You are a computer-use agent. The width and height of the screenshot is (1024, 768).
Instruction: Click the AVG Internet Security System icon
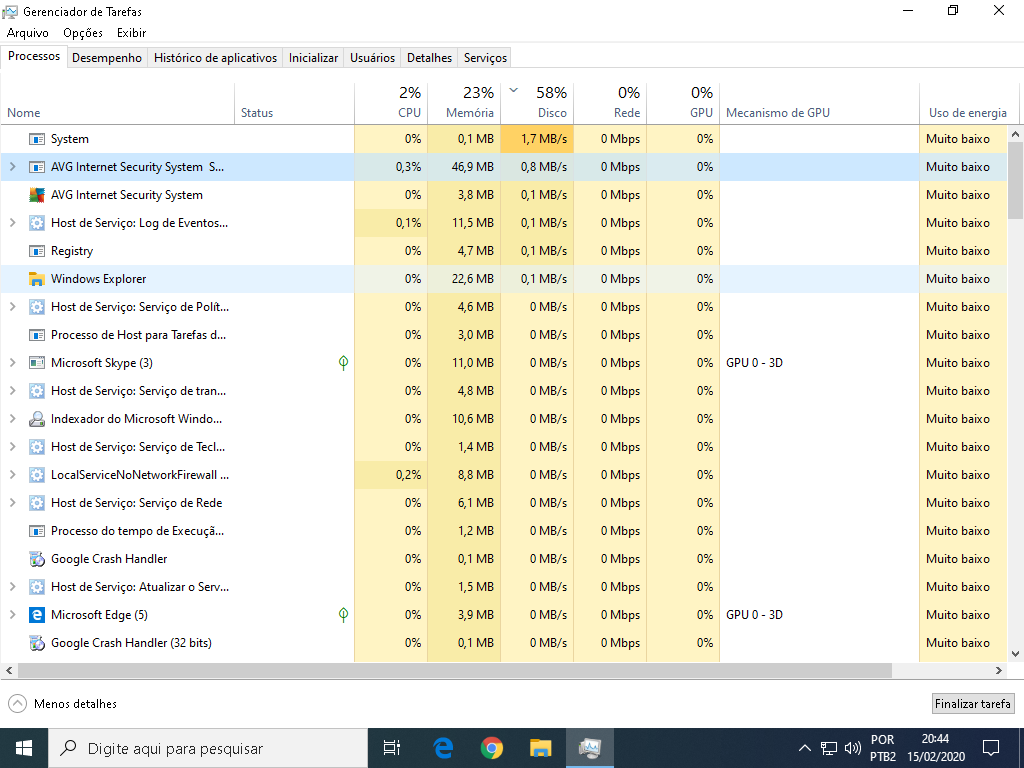coord(37,195)
